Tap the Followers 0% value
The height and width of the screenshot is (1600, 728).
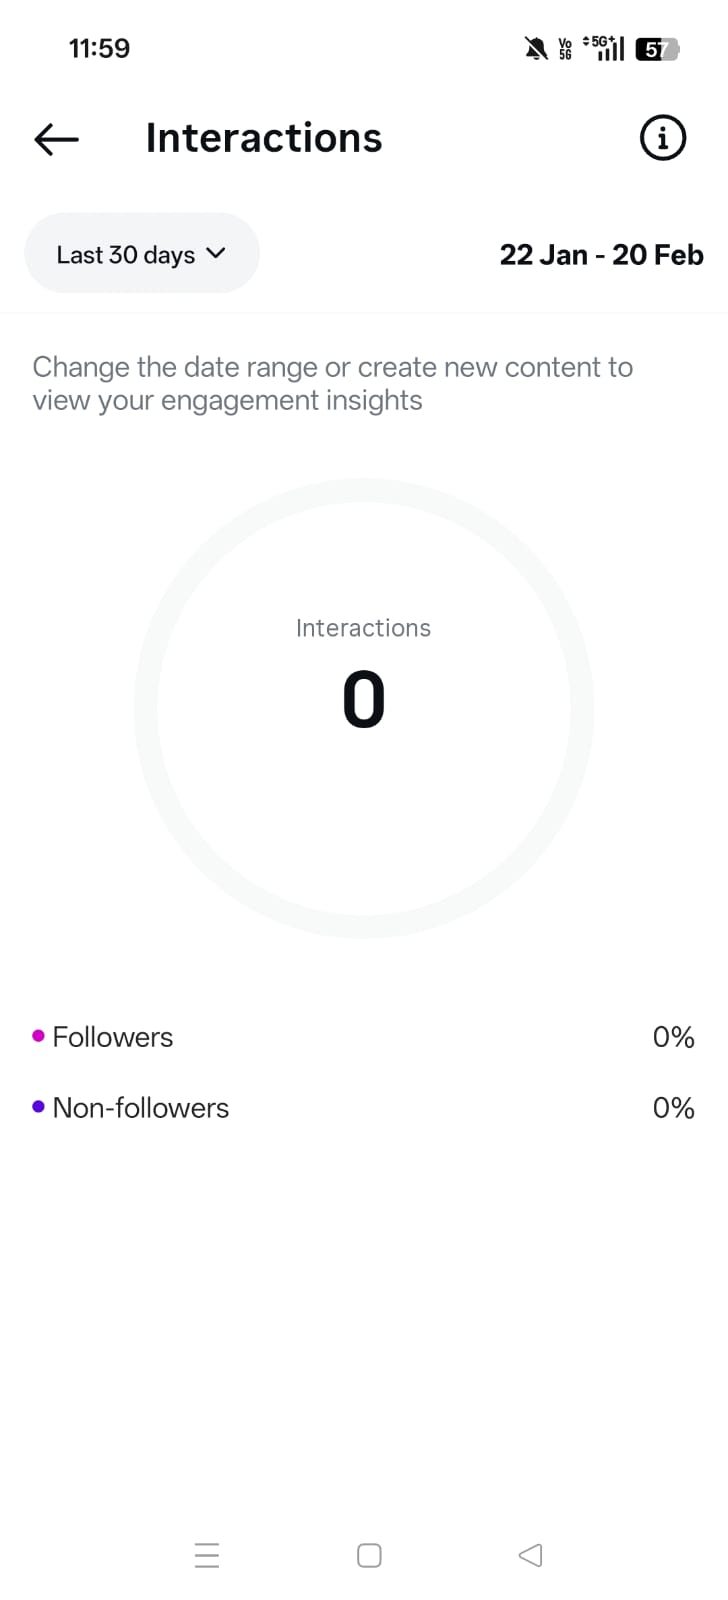click(x=673, y=1037)
